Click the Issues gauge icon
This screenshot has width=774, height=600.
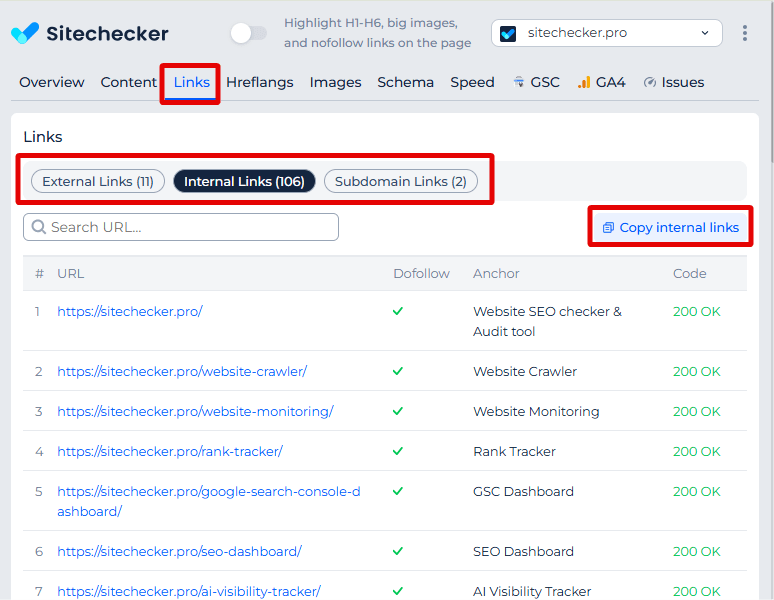(x=650, y=82)
